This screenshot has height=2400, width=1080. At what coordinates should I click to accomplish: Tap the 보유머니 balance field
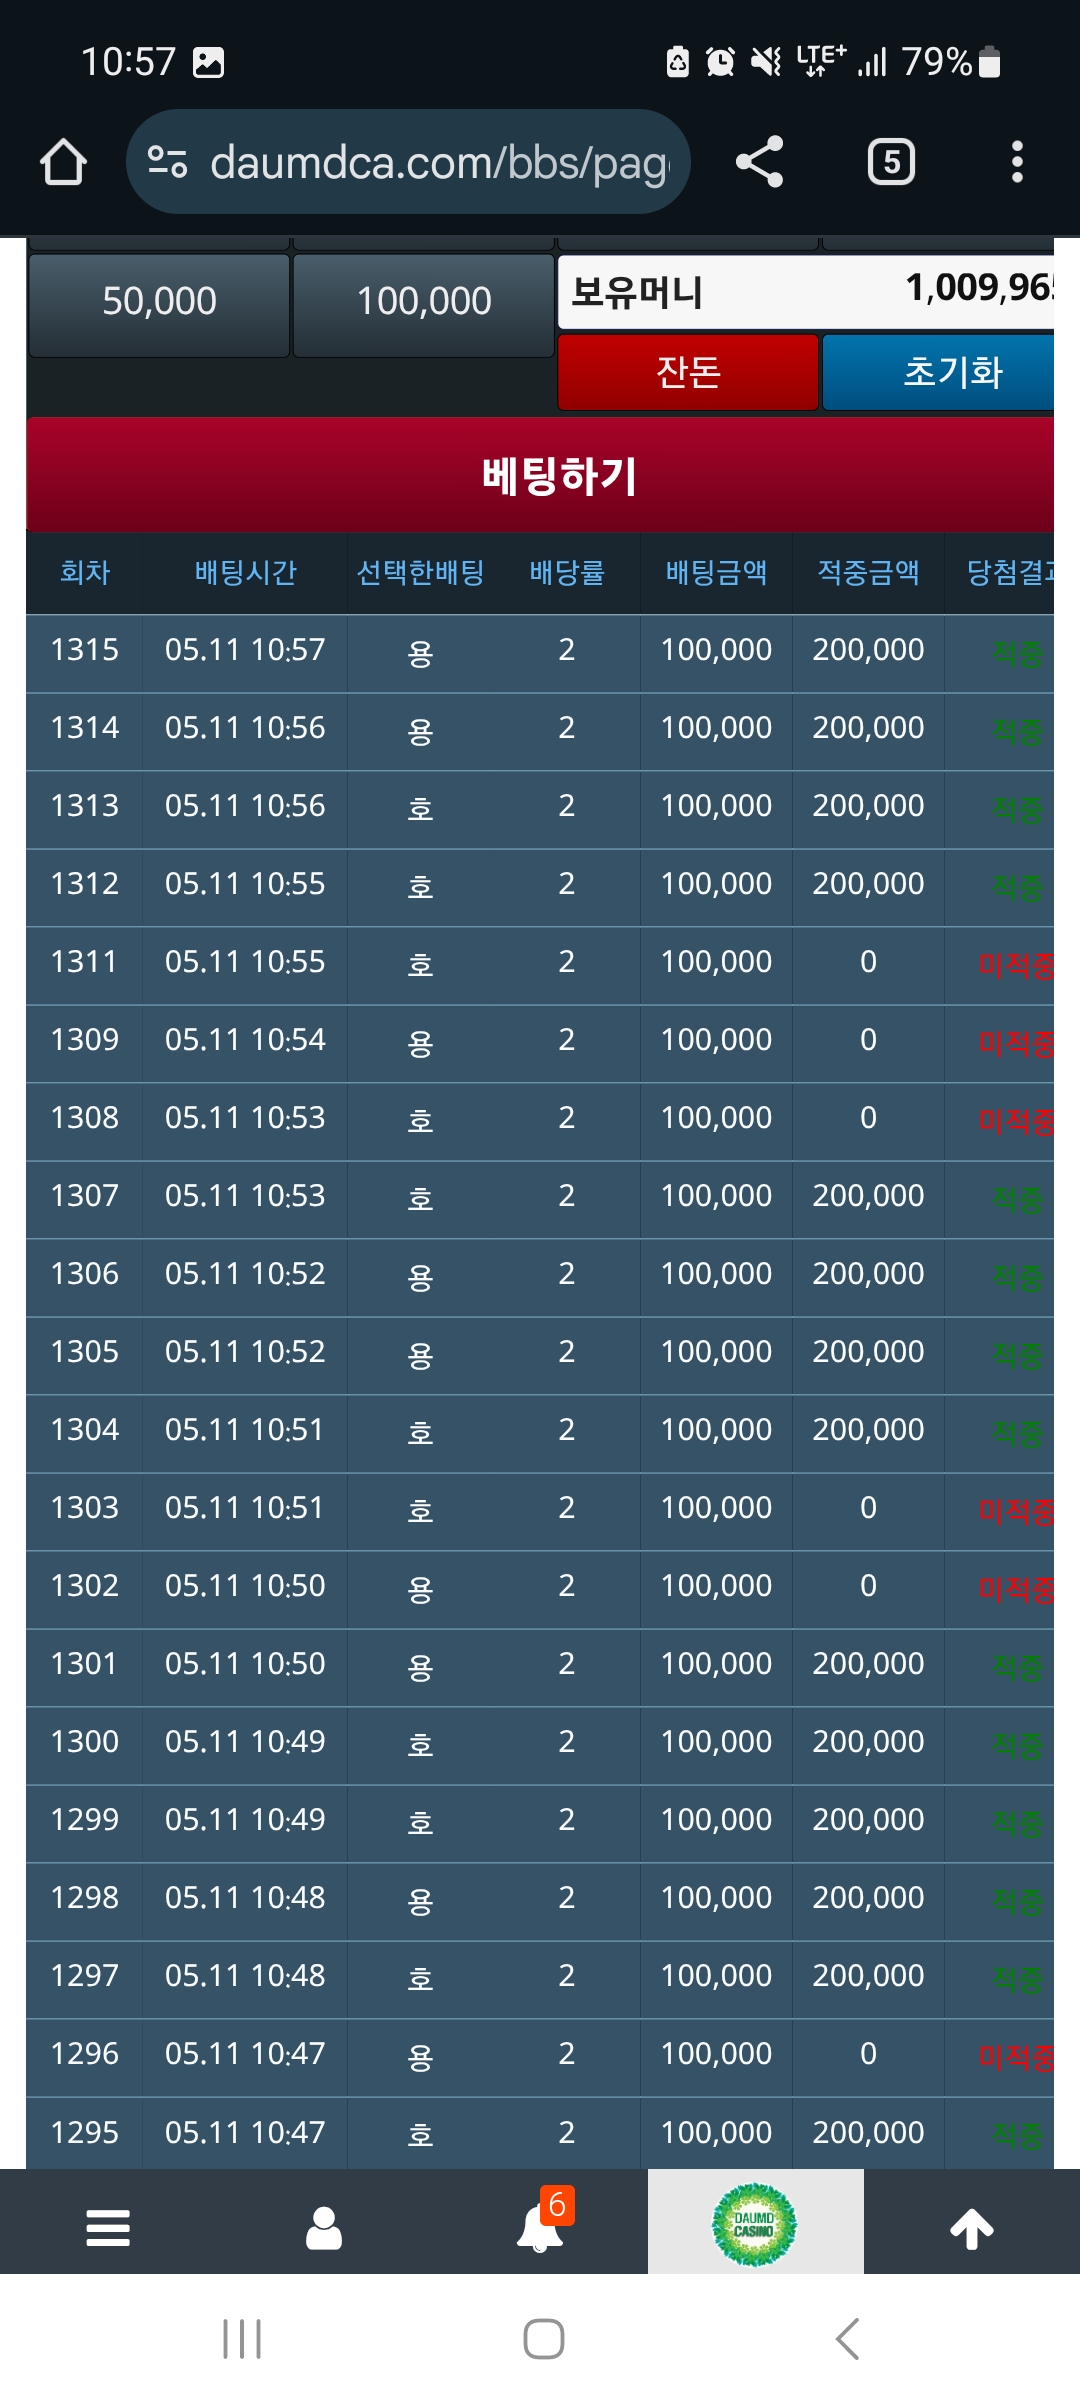click(x=806, y=292)
